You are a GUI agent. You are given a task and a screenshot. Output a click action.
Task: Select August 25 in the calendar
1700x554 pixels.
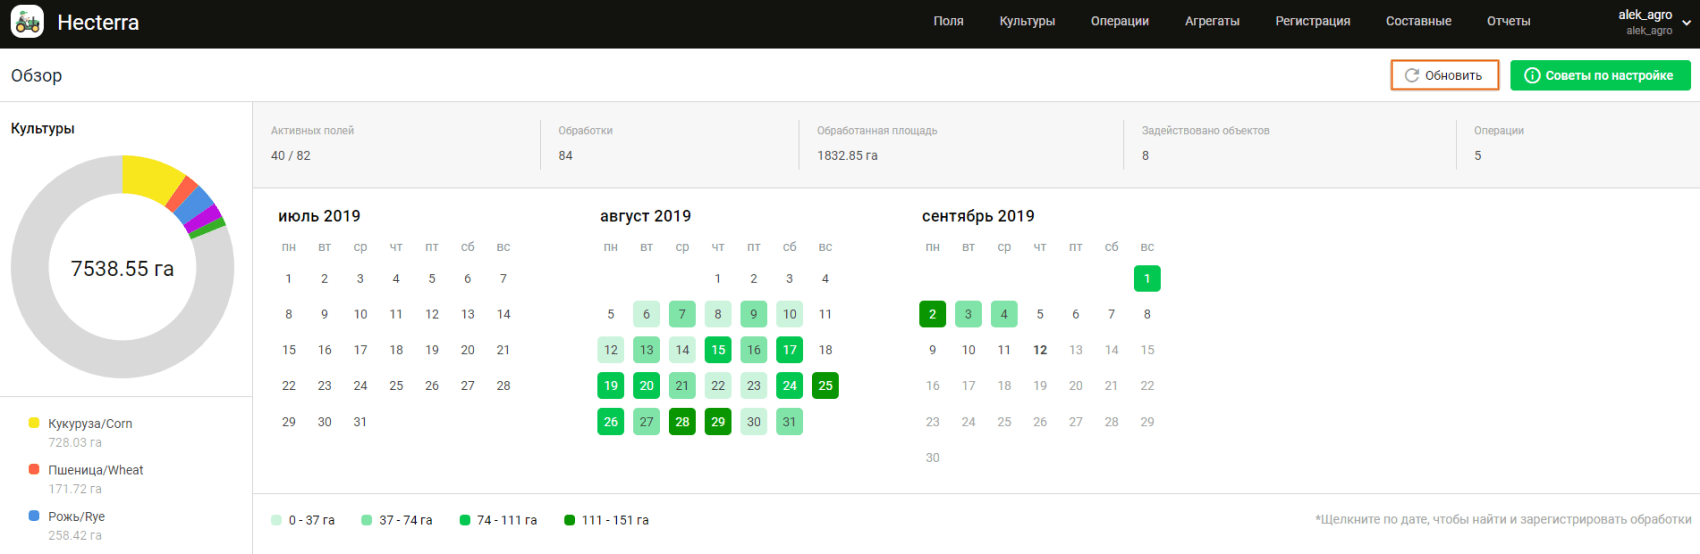[x=825, y=386]
